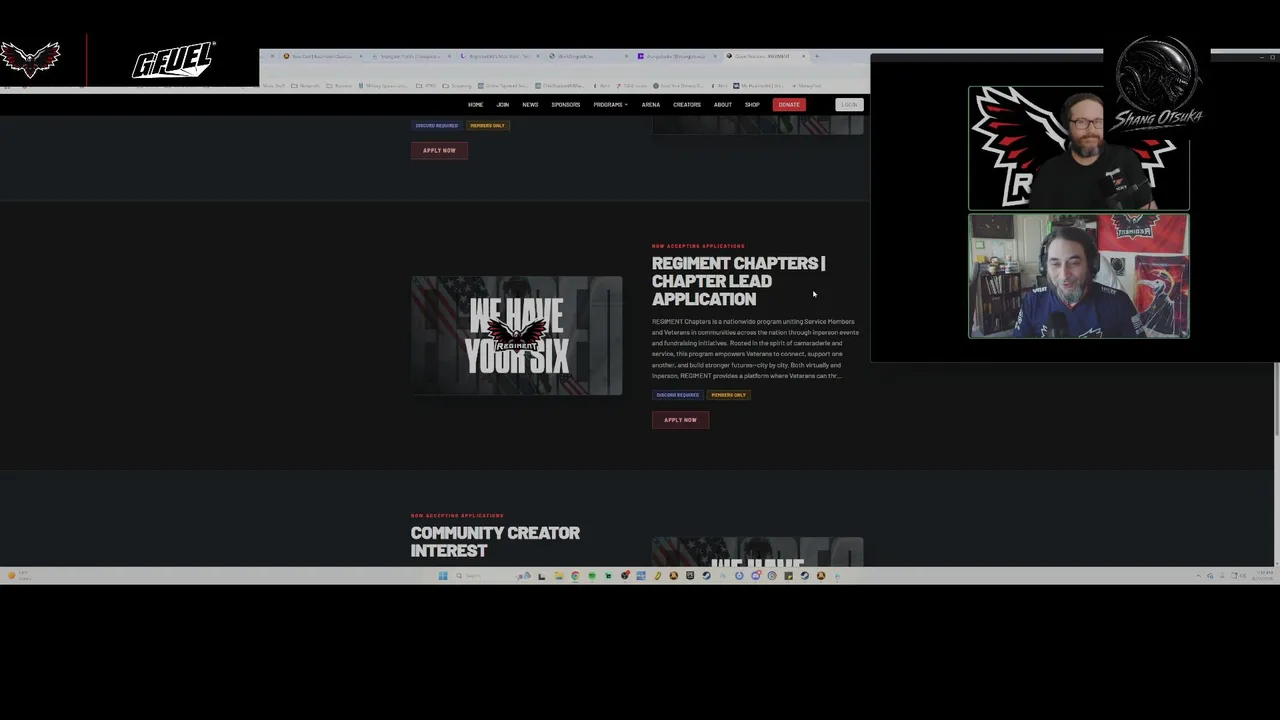The image size is (1280, 720).
Task: Select SPONSORS in the top navigation
Action: (565, 105)
